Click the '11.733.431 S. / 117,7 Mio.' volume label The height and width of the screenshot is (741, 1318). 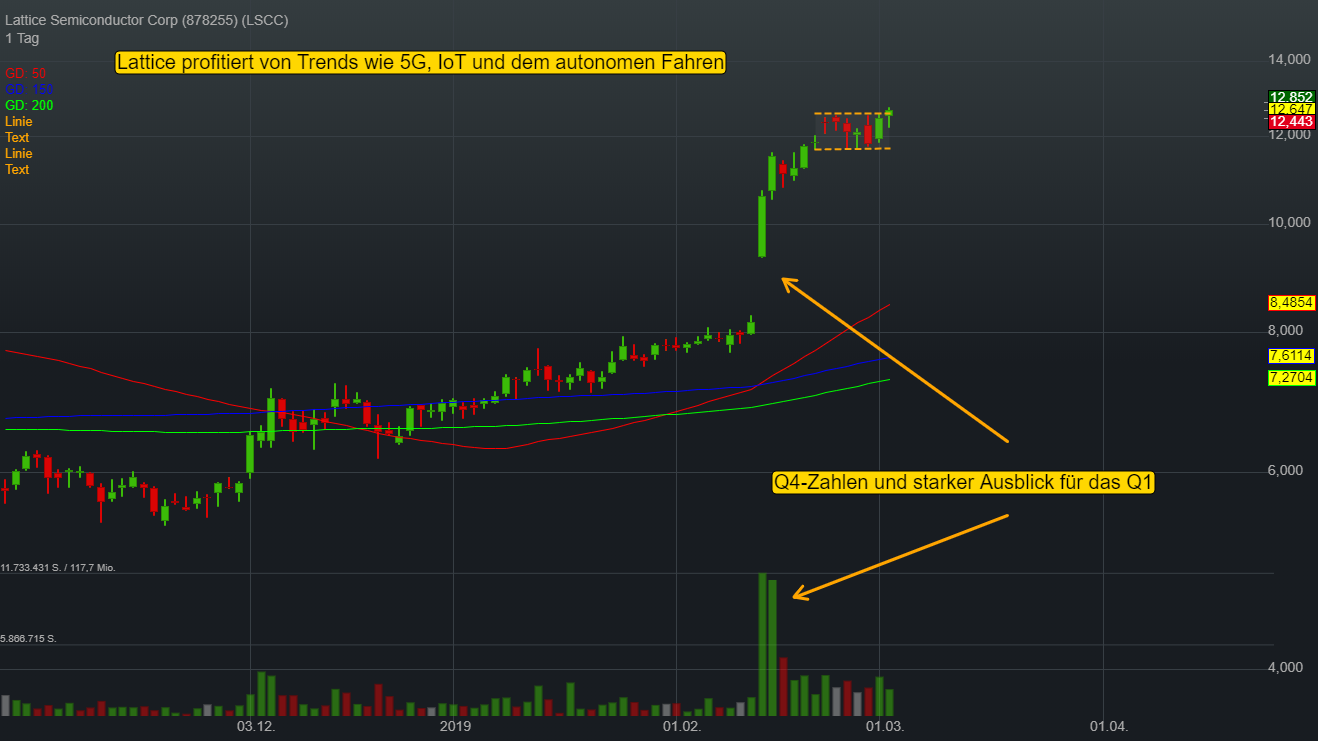point(59,567)
